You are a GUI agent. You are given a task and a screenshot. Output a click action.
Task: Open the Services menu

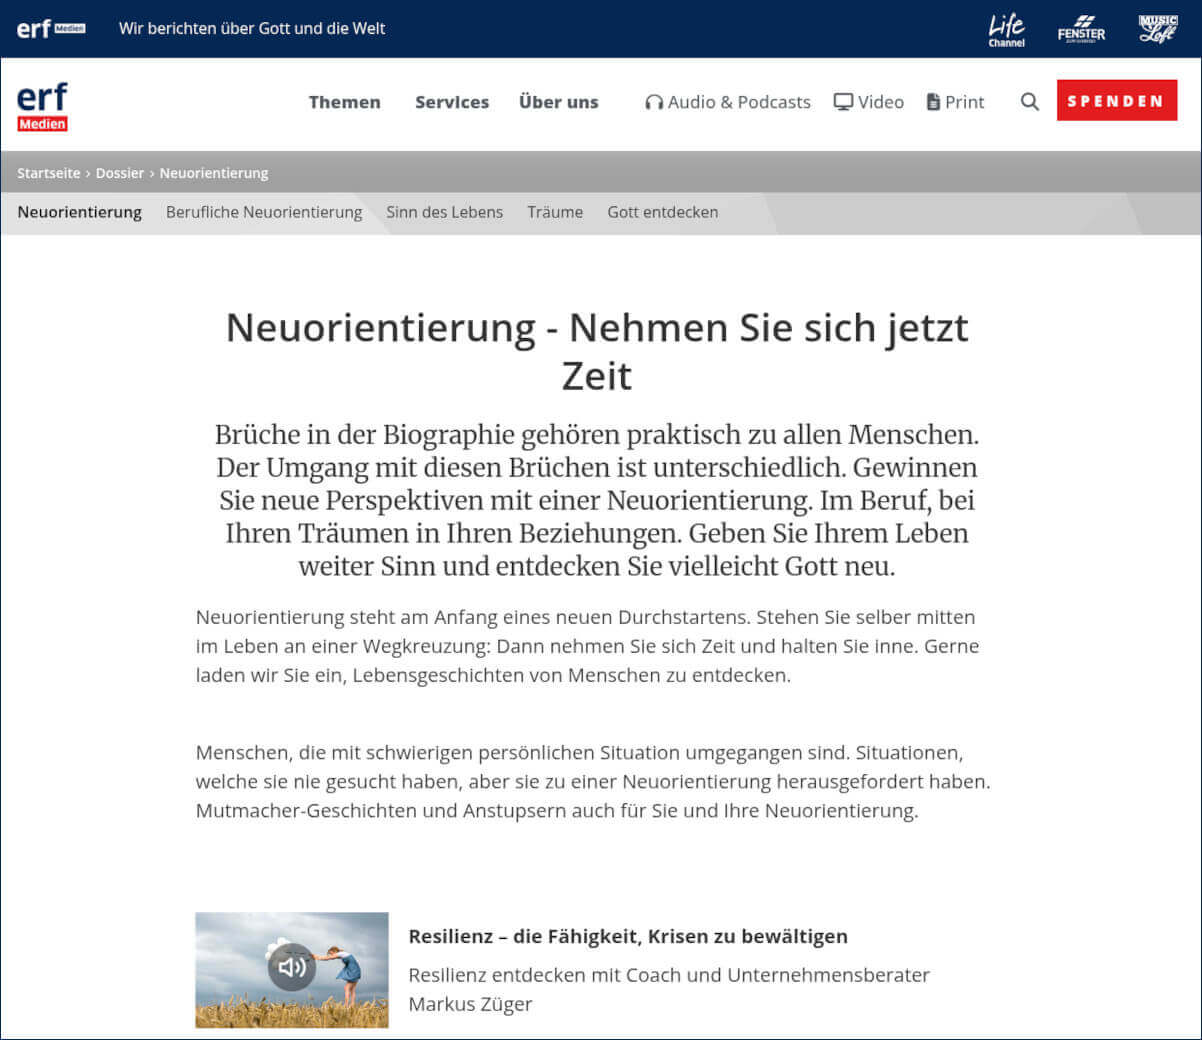tap(452, 101)
